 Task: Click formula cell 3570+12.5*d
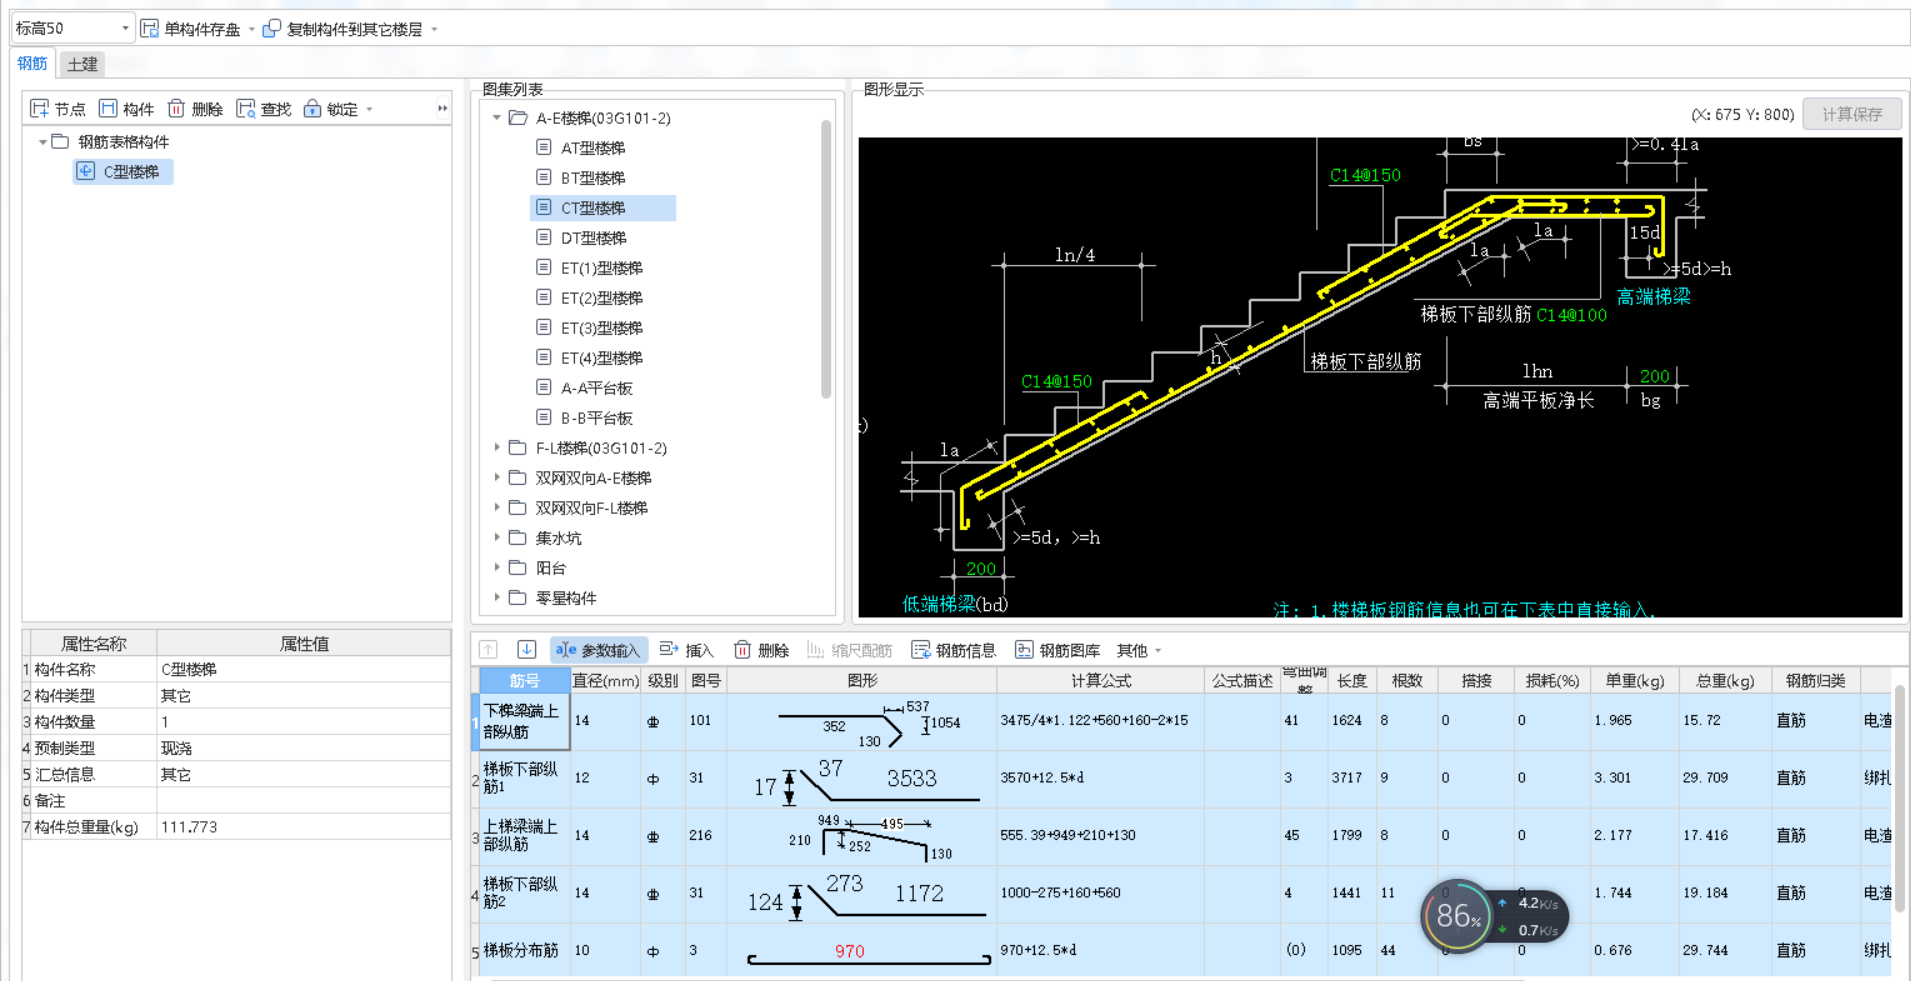(x=1101, y=778)
